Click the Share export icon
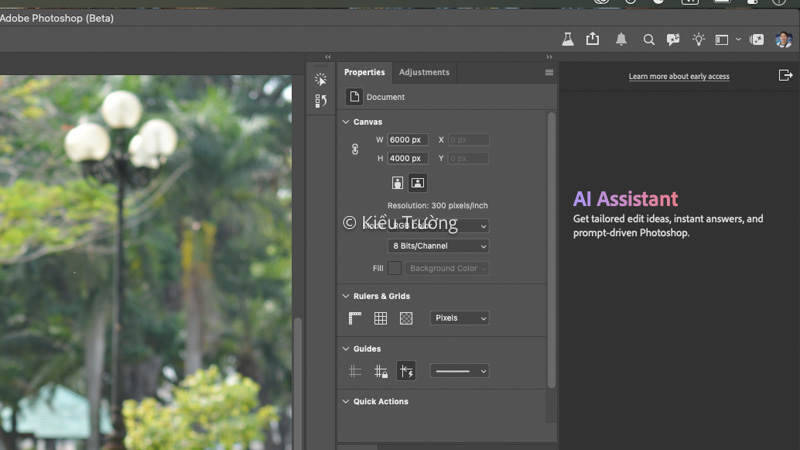The height and width of the screenshot is (450, 800). tap(592, 39)
